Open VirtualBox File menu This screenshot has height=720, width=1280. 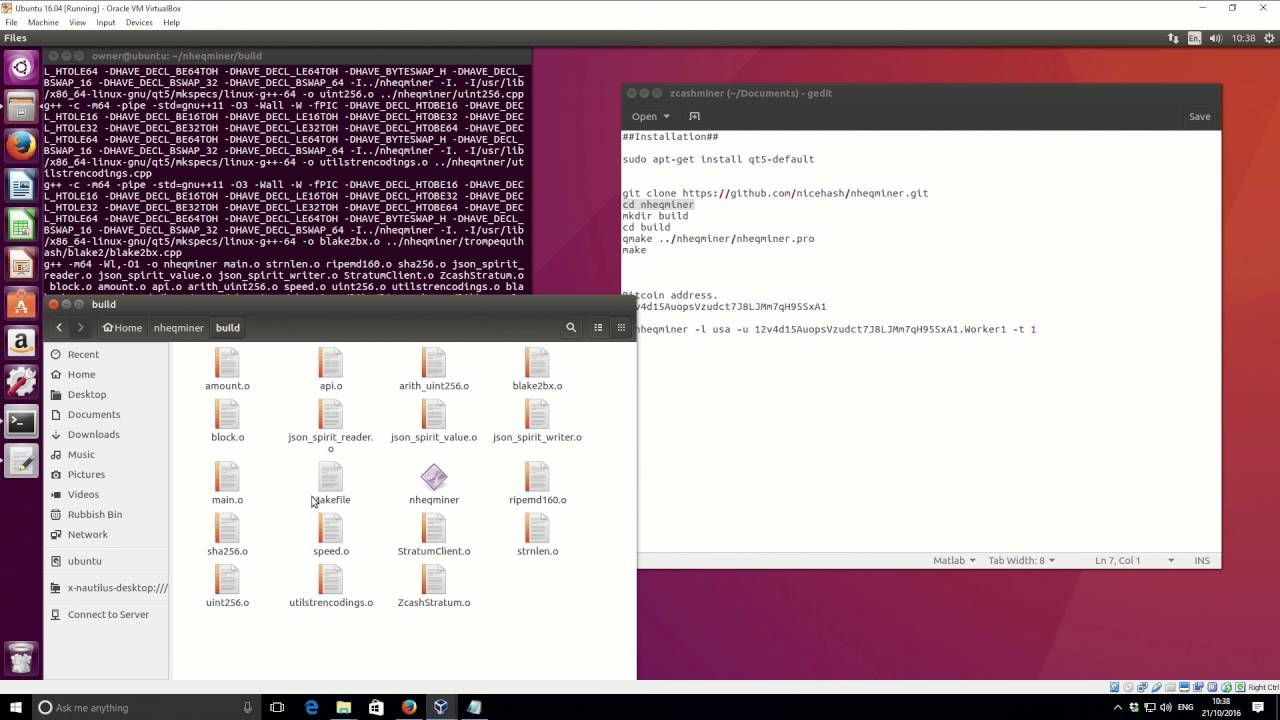tap(11, 22)
